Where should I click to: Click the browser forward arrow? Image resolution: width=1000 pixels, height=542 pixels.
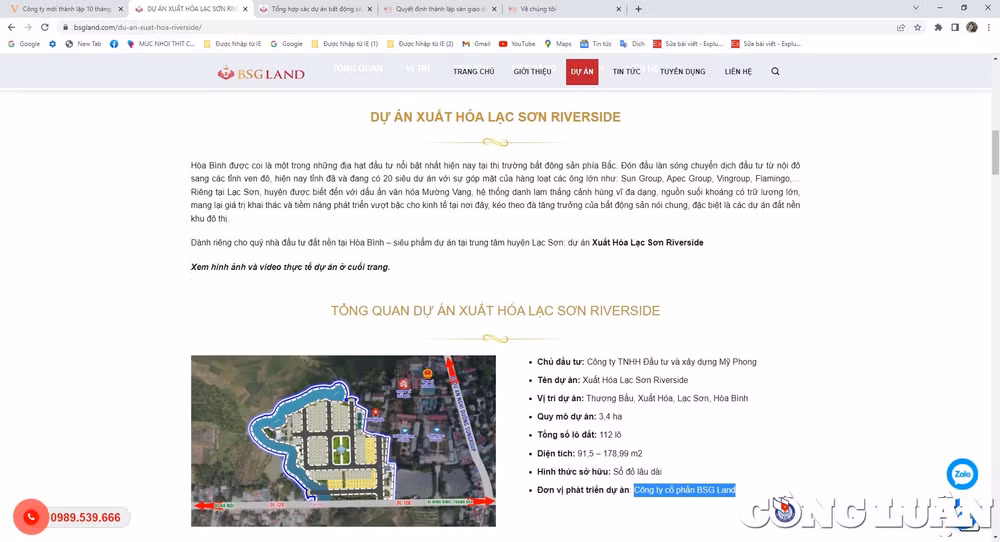tap(28, 27)
